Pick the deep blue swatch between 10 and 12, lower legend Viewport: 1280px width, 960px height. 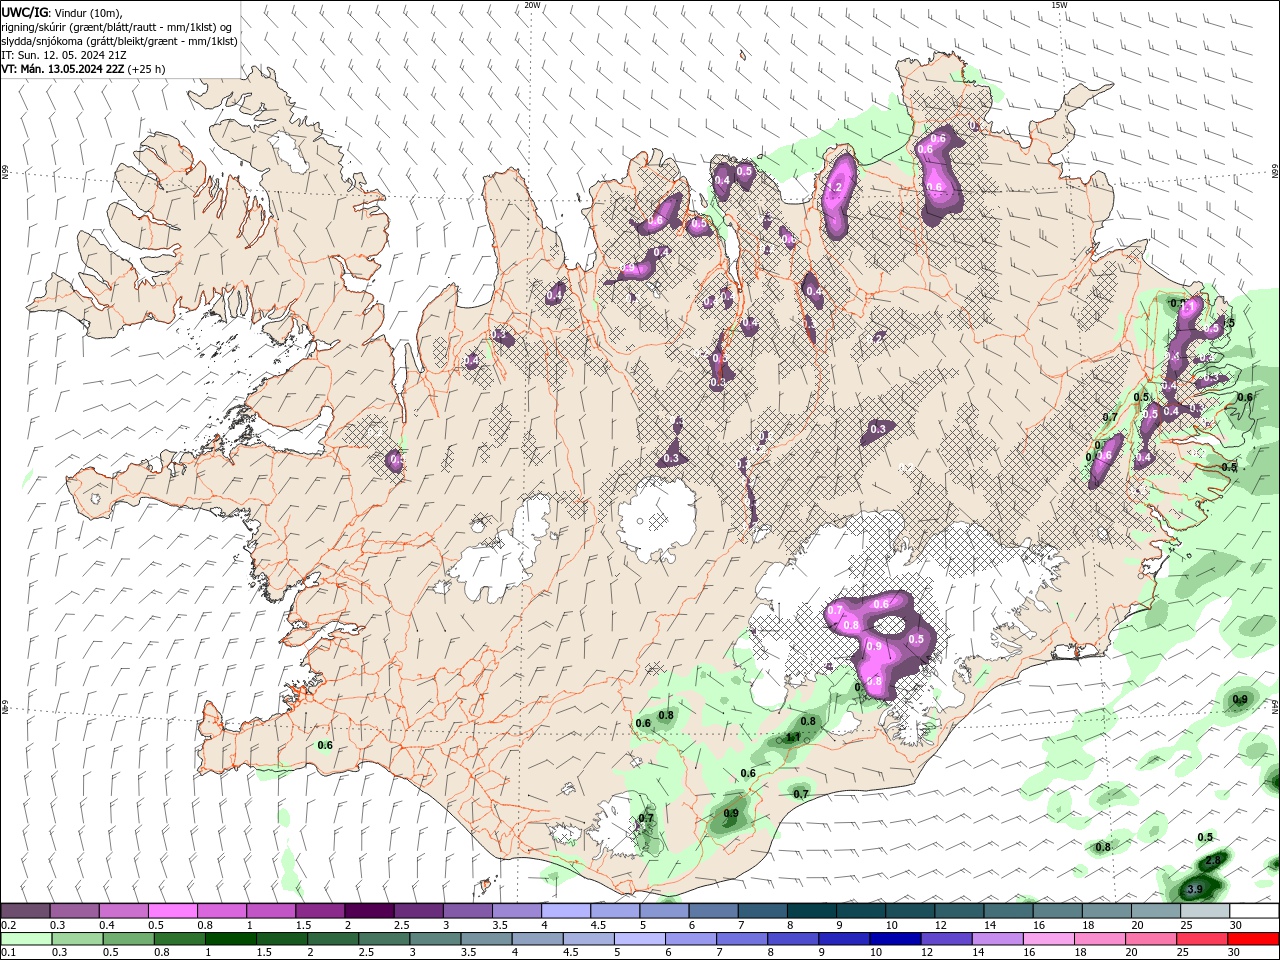coord(895,940)
